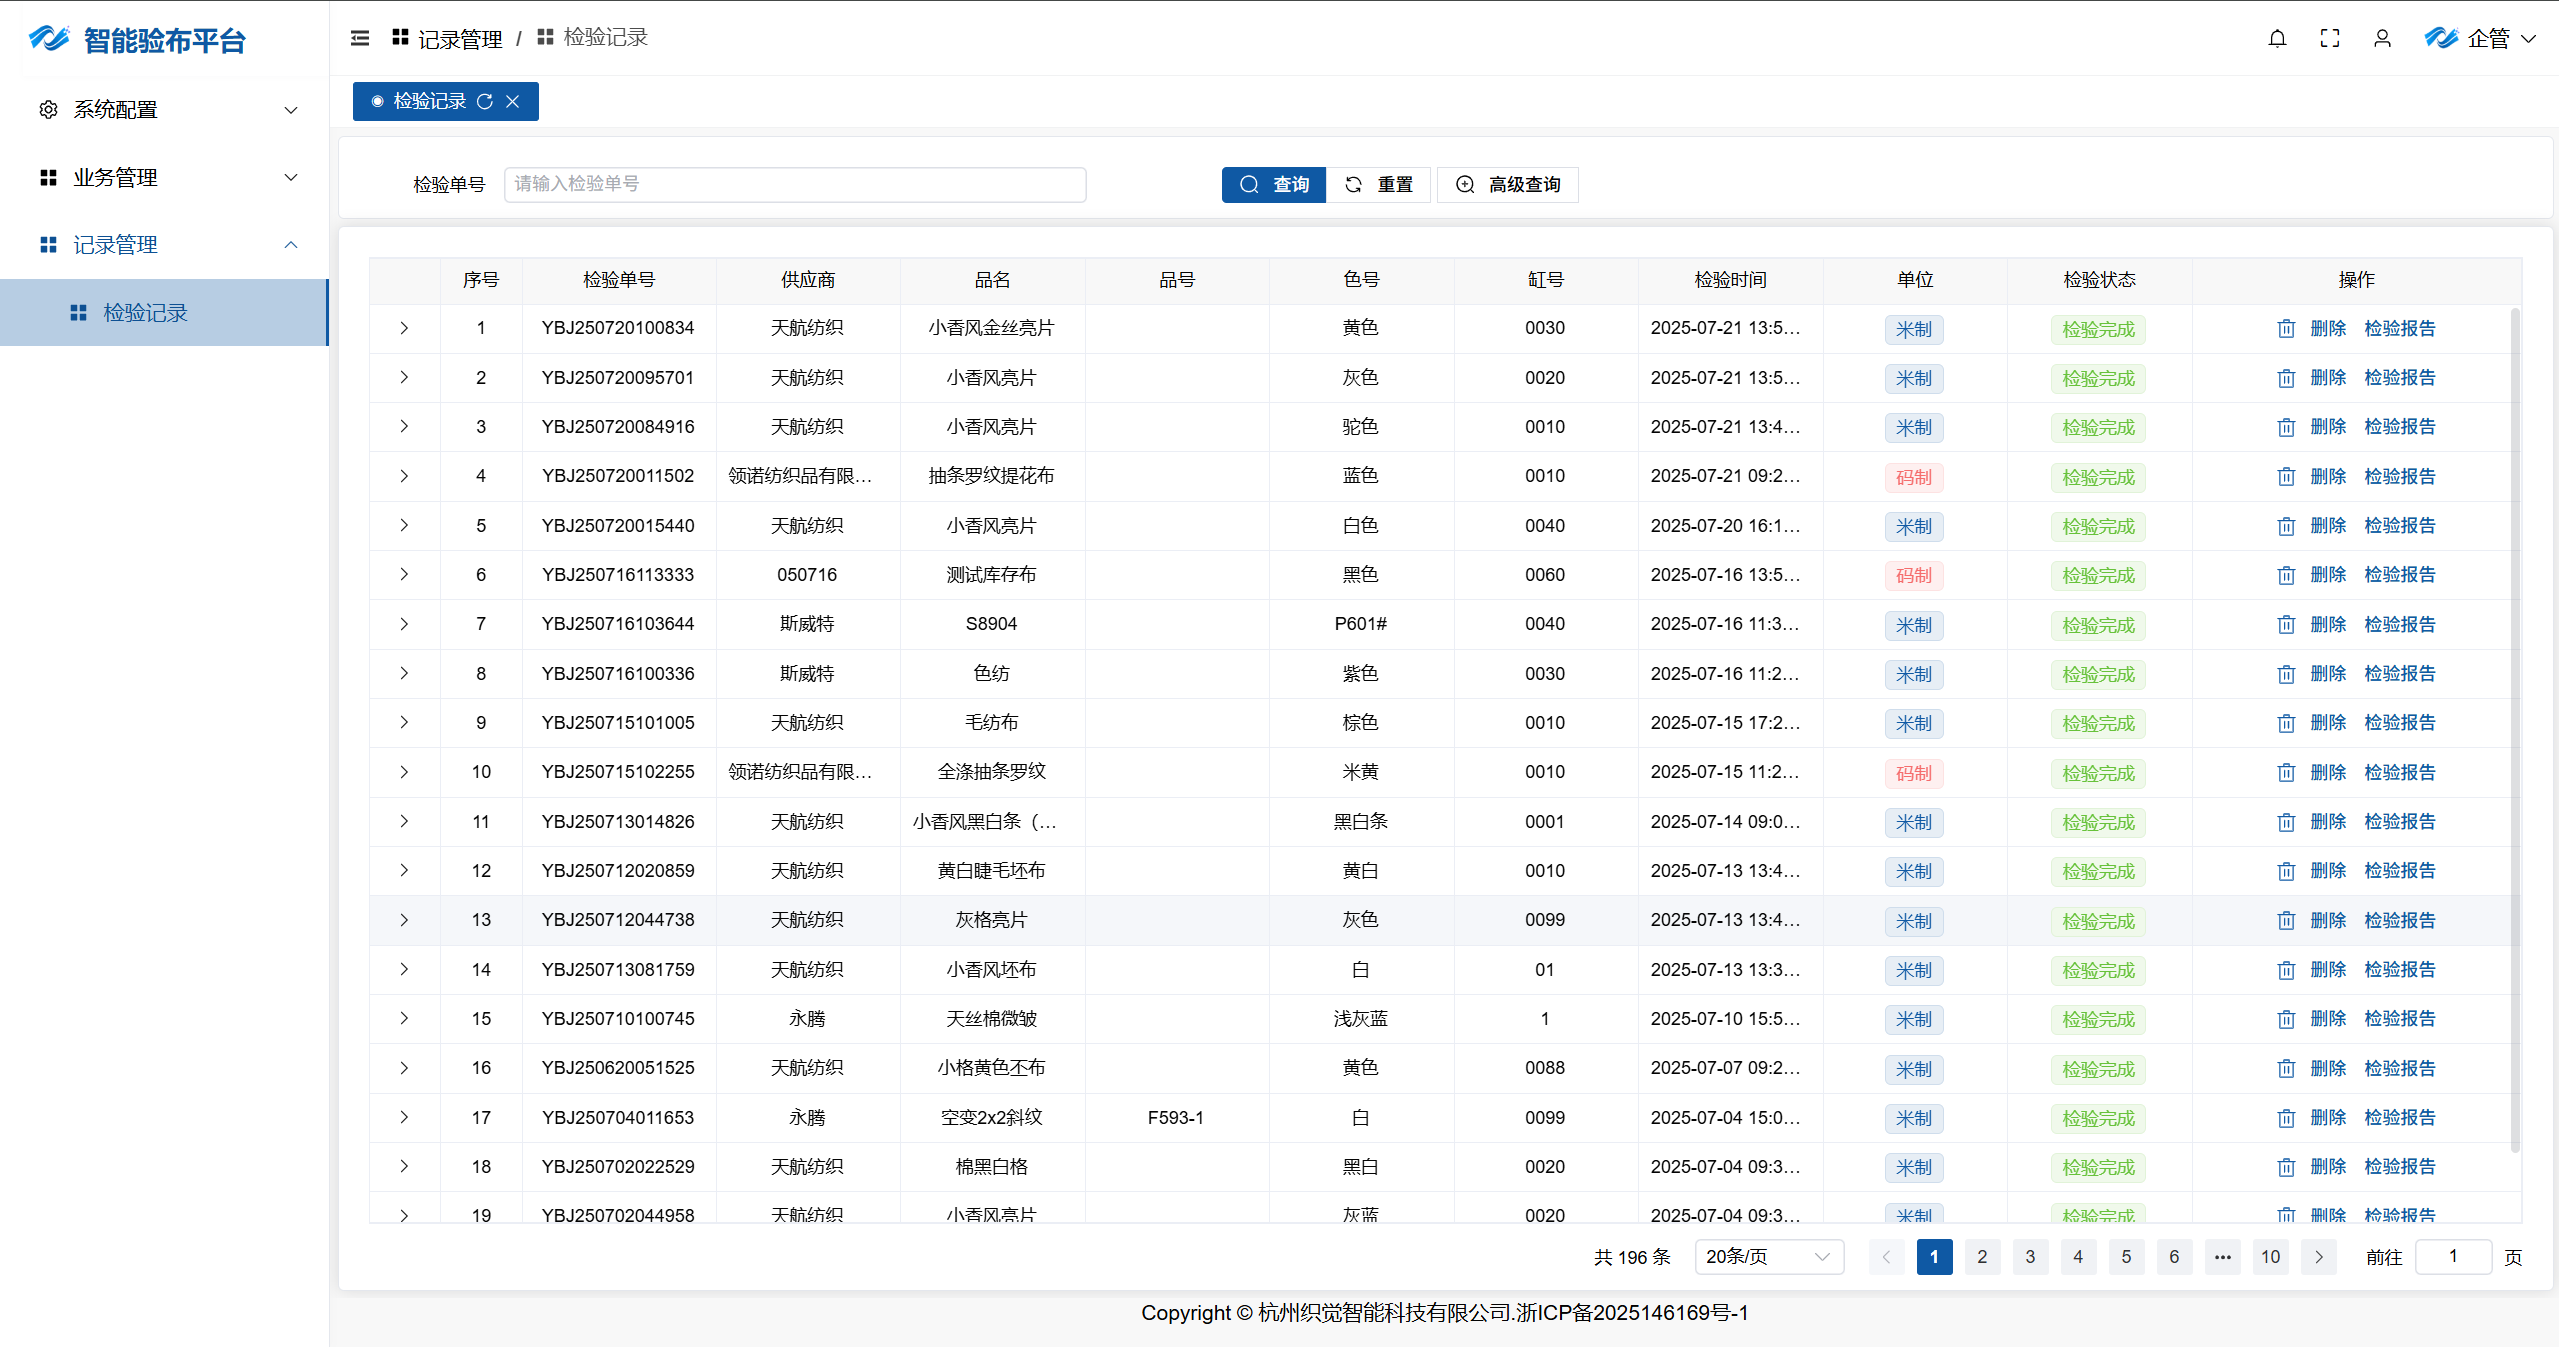Click trash icon for YBJ250704011653 row
Viewport: 2559px width, 1347px height.
point(2286,1118)
